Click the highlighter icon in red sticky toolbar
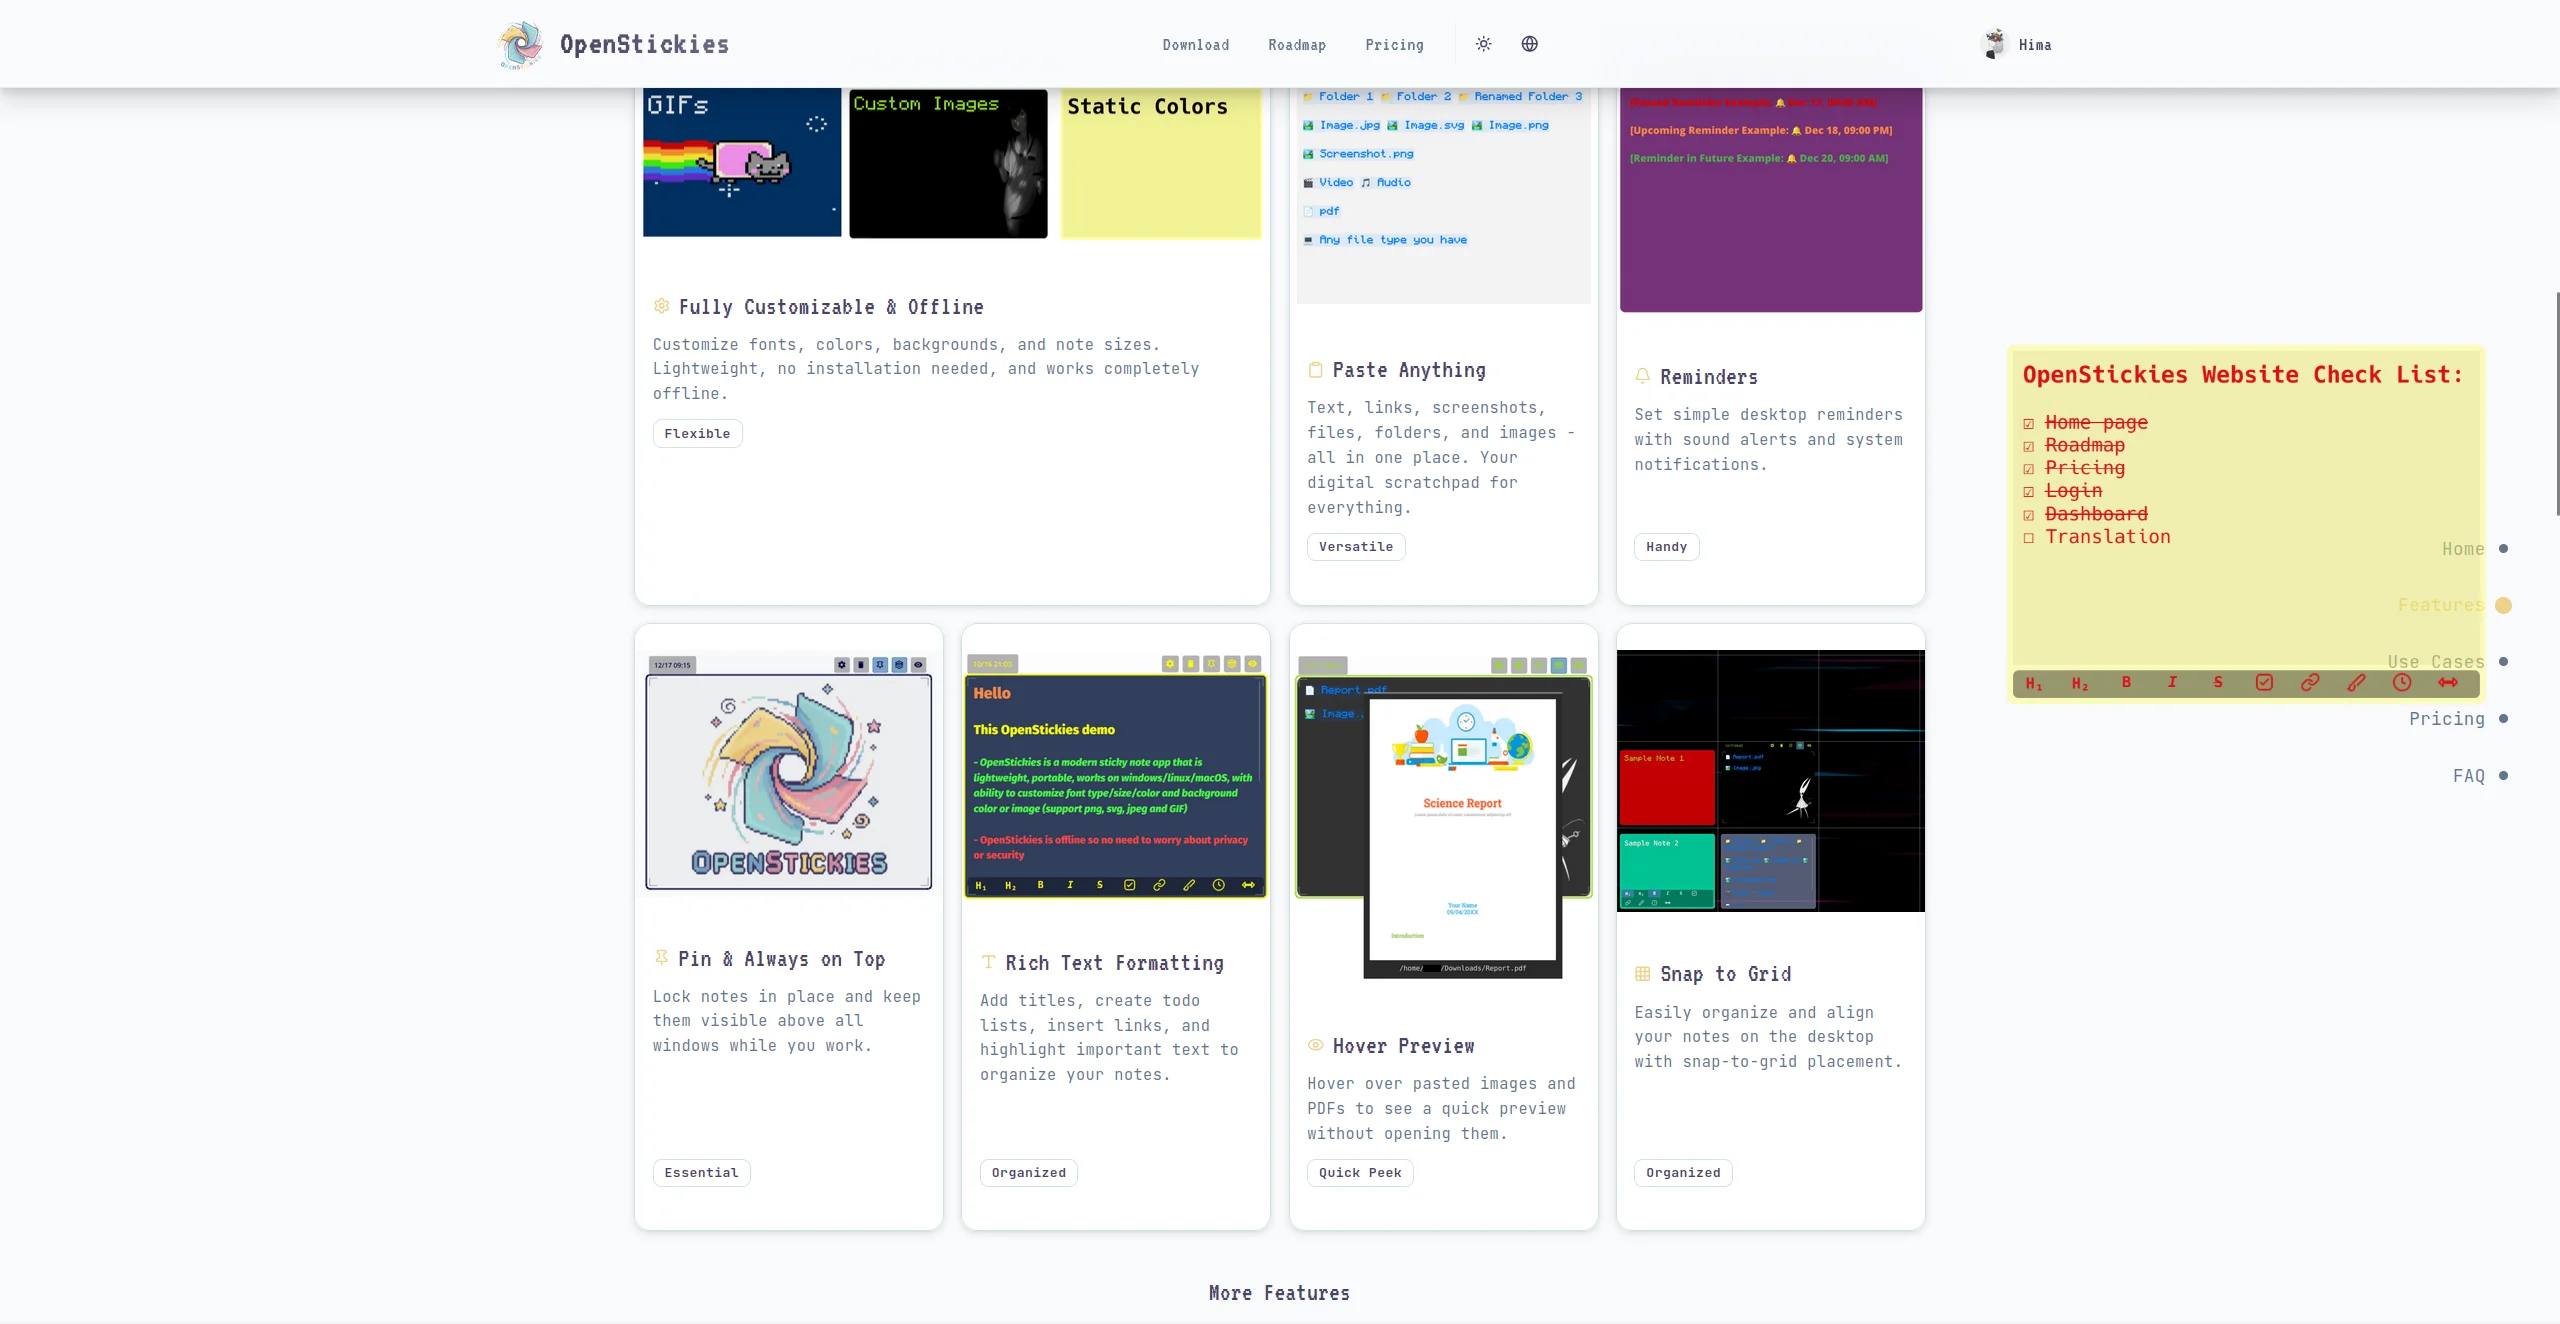The height and width of the screenshot is (1324, 2560). click(x=2356, y=682)
